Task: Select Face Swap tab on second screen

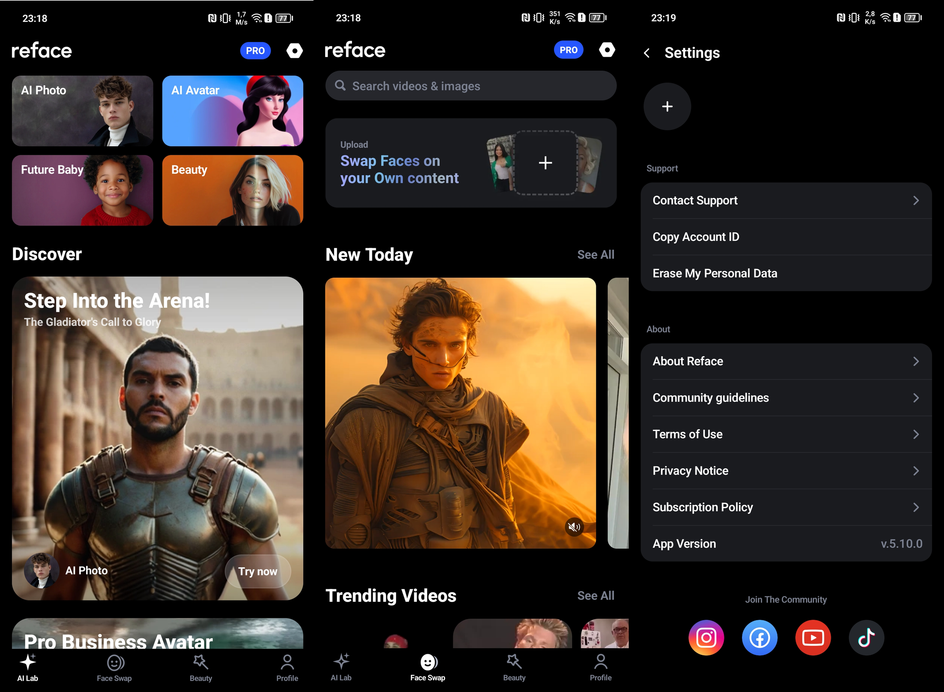Action: (x=428, y=667)
